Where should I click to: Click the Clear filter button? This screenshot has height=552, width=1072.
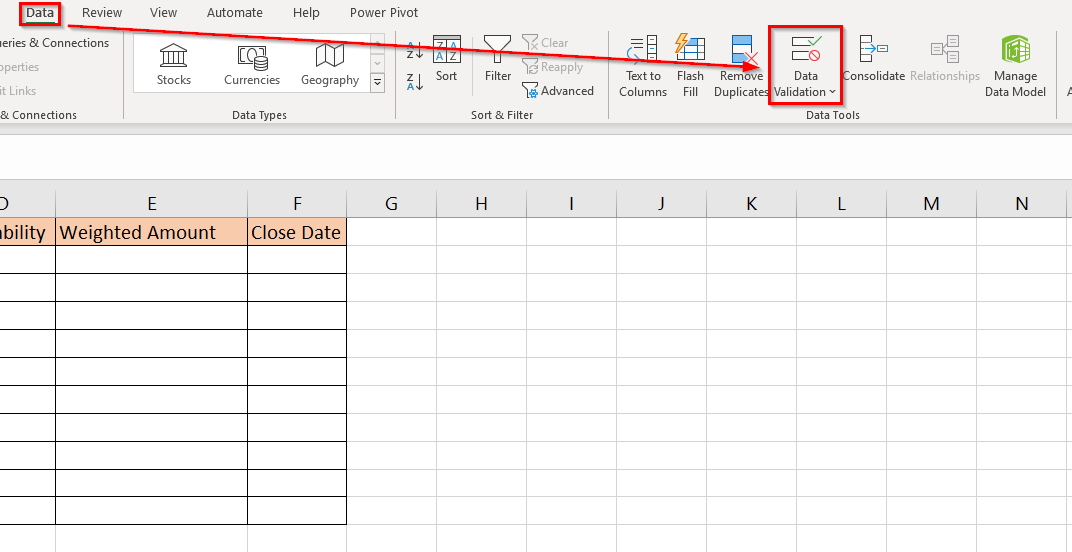[545, 42]
